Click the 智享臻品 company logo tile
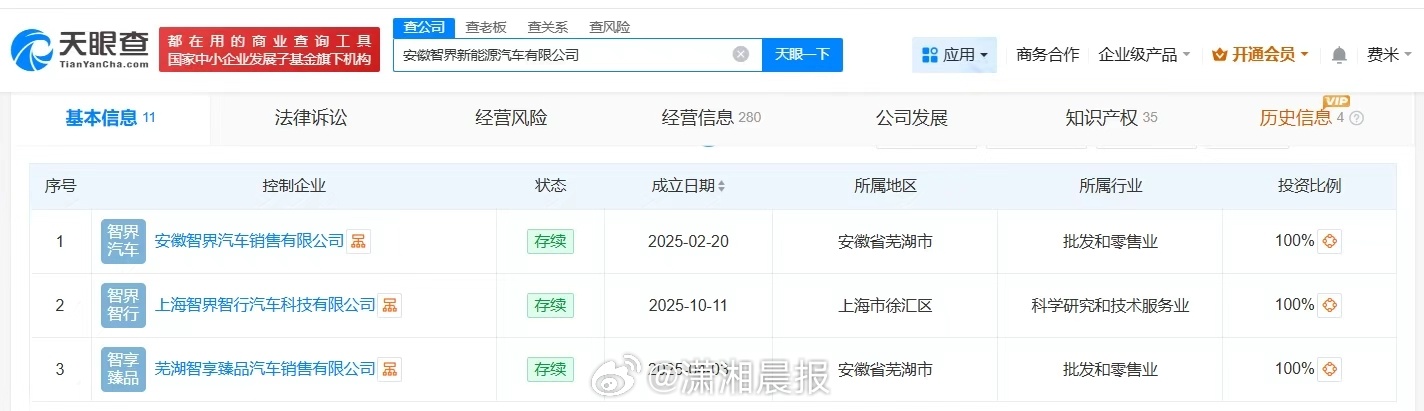Image resolution: width=1424 pixels, height=411 pixels. [123, 369]
